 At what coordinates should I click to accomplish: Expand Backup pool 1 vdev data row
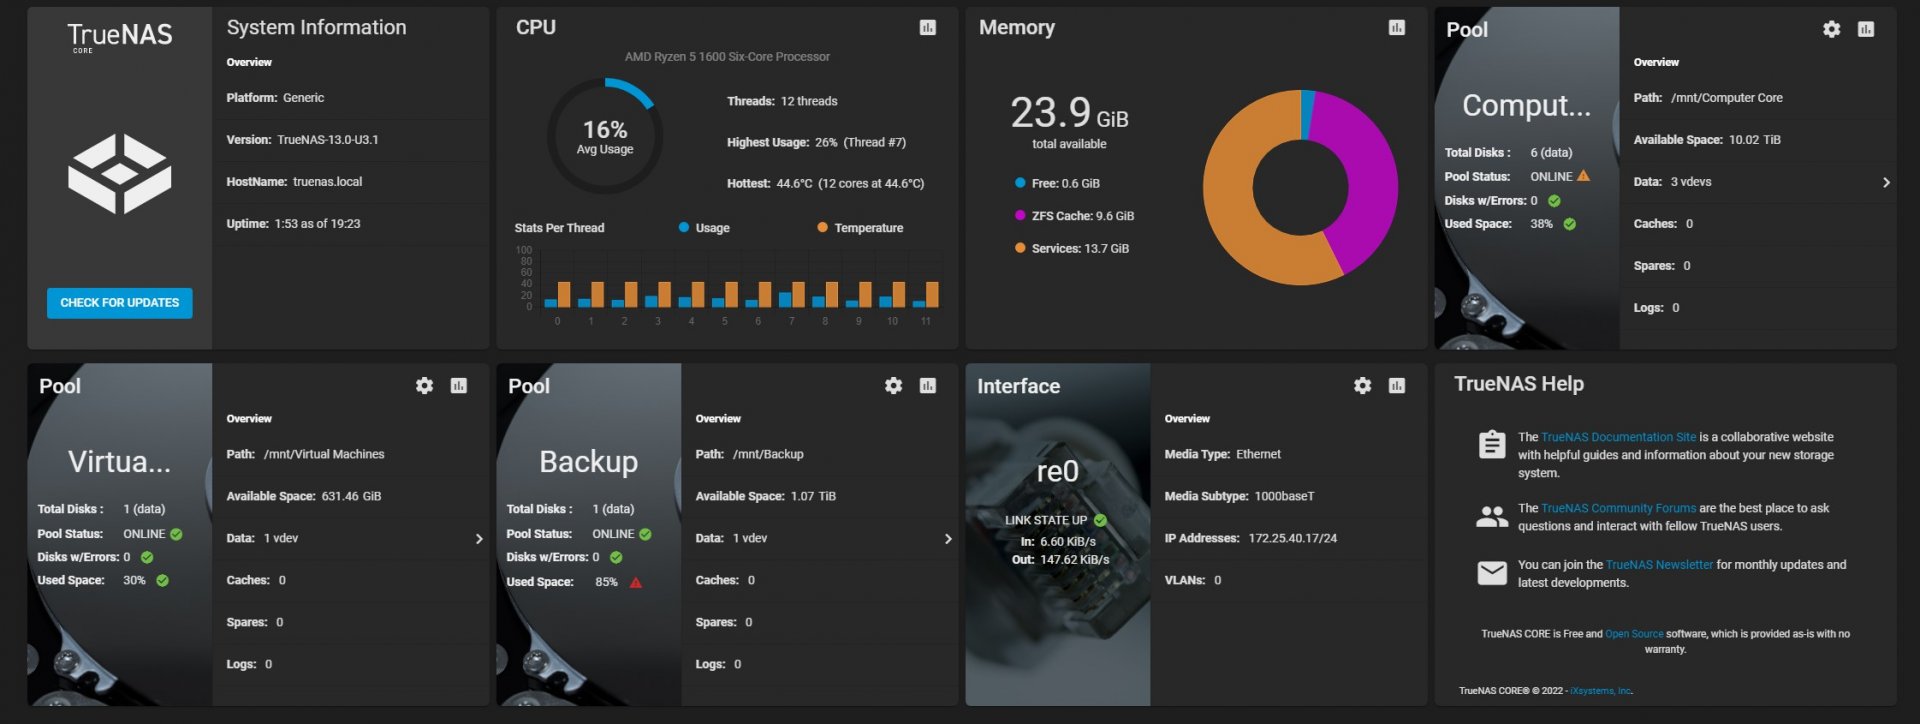(947, 539)
